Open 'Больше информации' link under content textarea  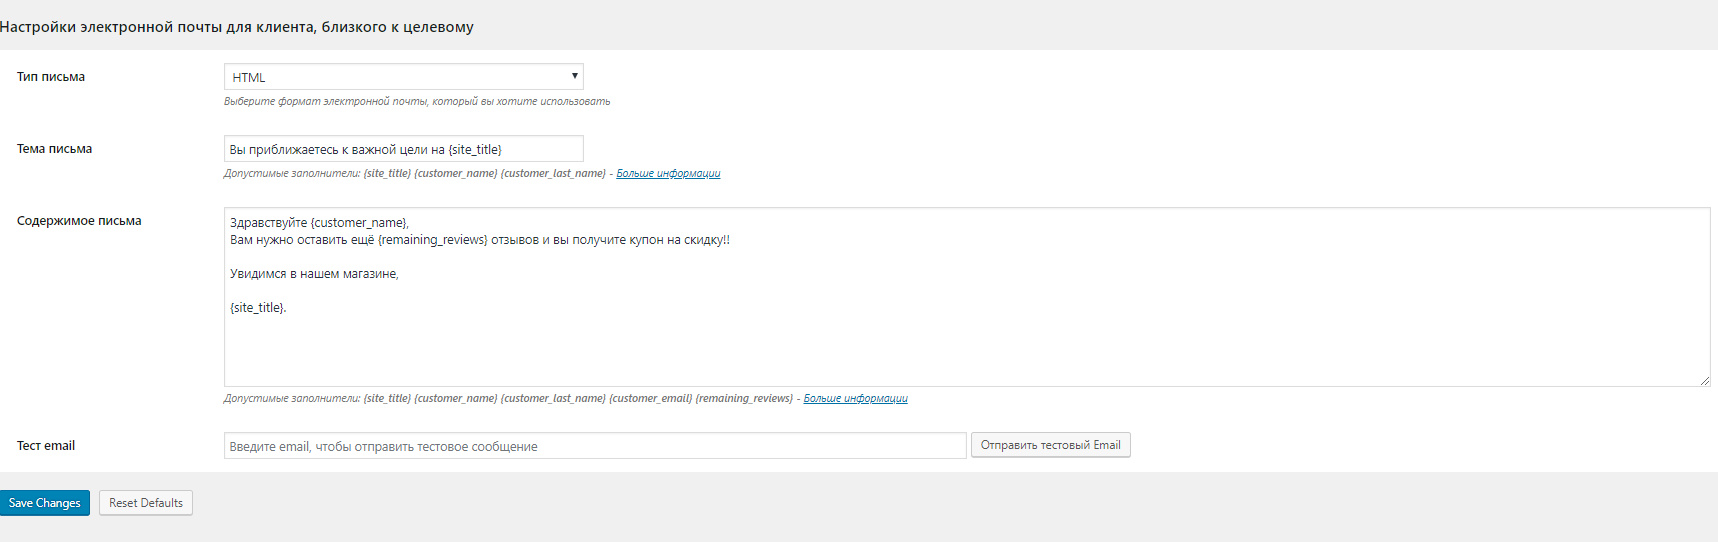tap(855, 398)
